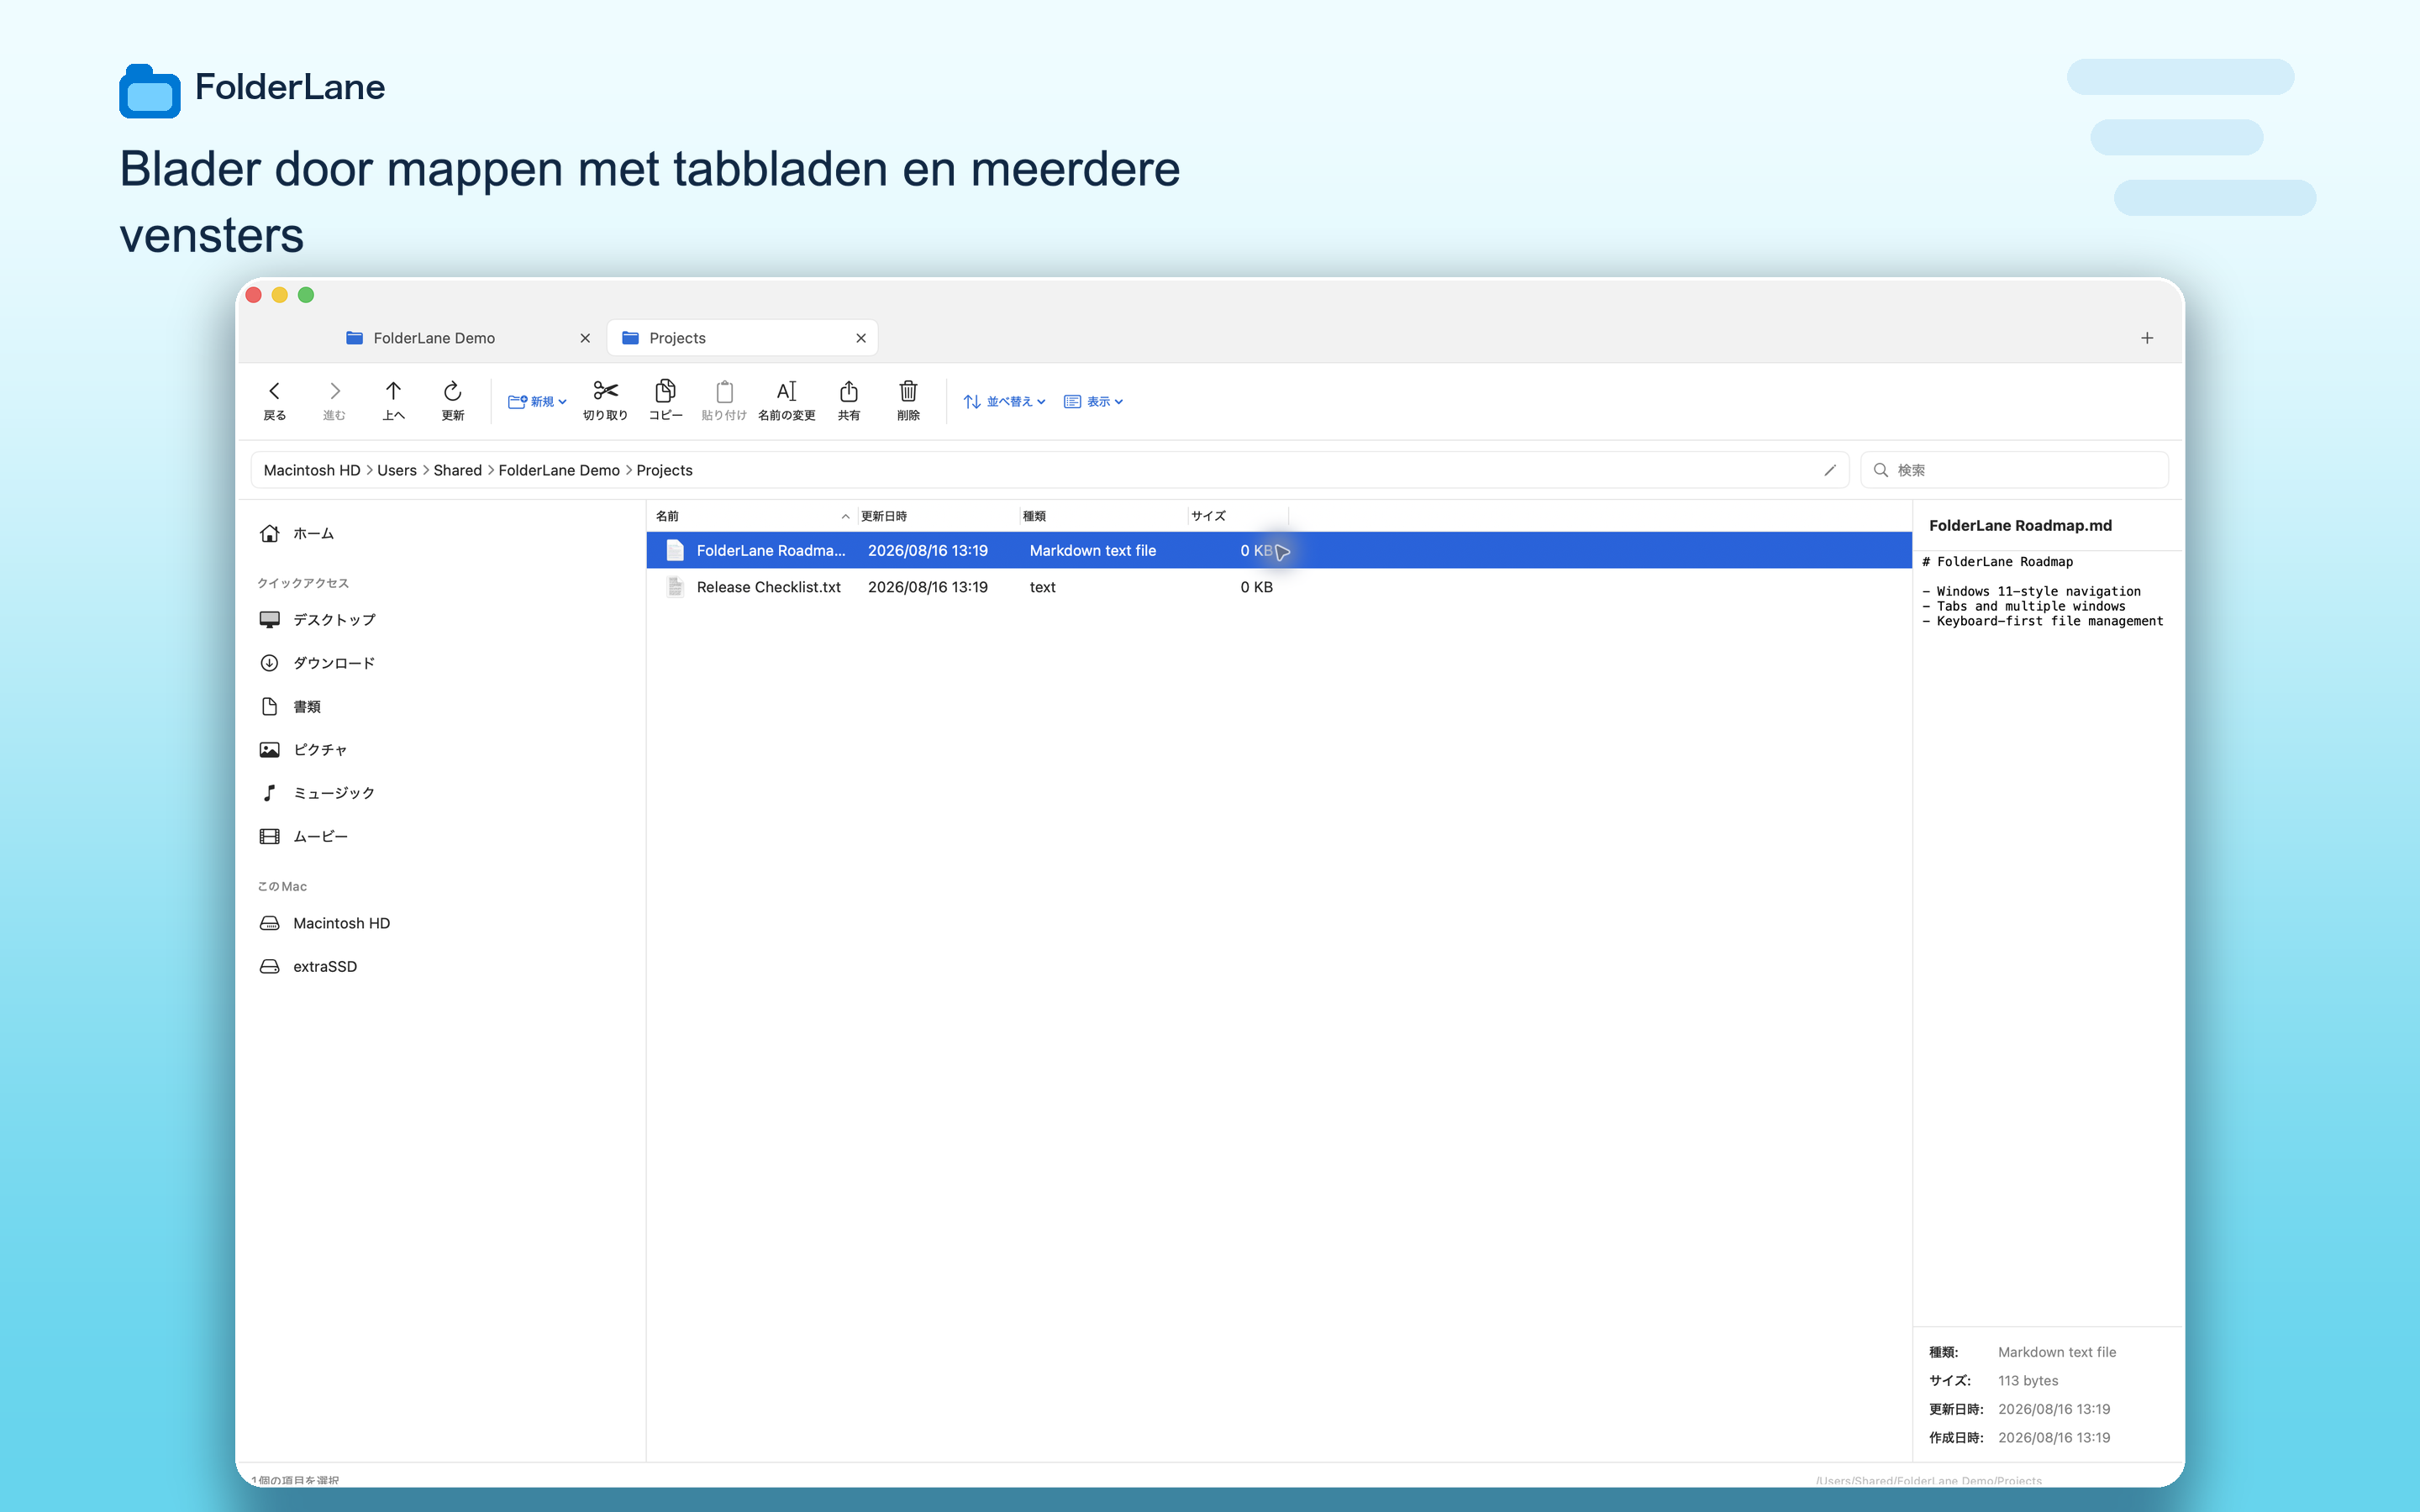Add a new tab with the plus button
2420x1512 pixels.
(x=2147, y=338)
